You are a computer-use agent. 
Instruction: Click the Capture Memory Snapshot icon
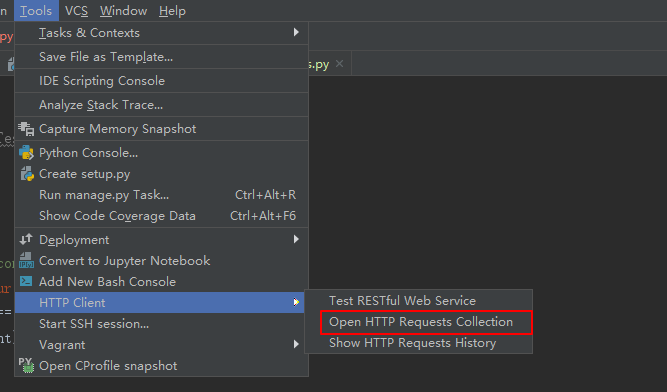[x=26, y=129]
